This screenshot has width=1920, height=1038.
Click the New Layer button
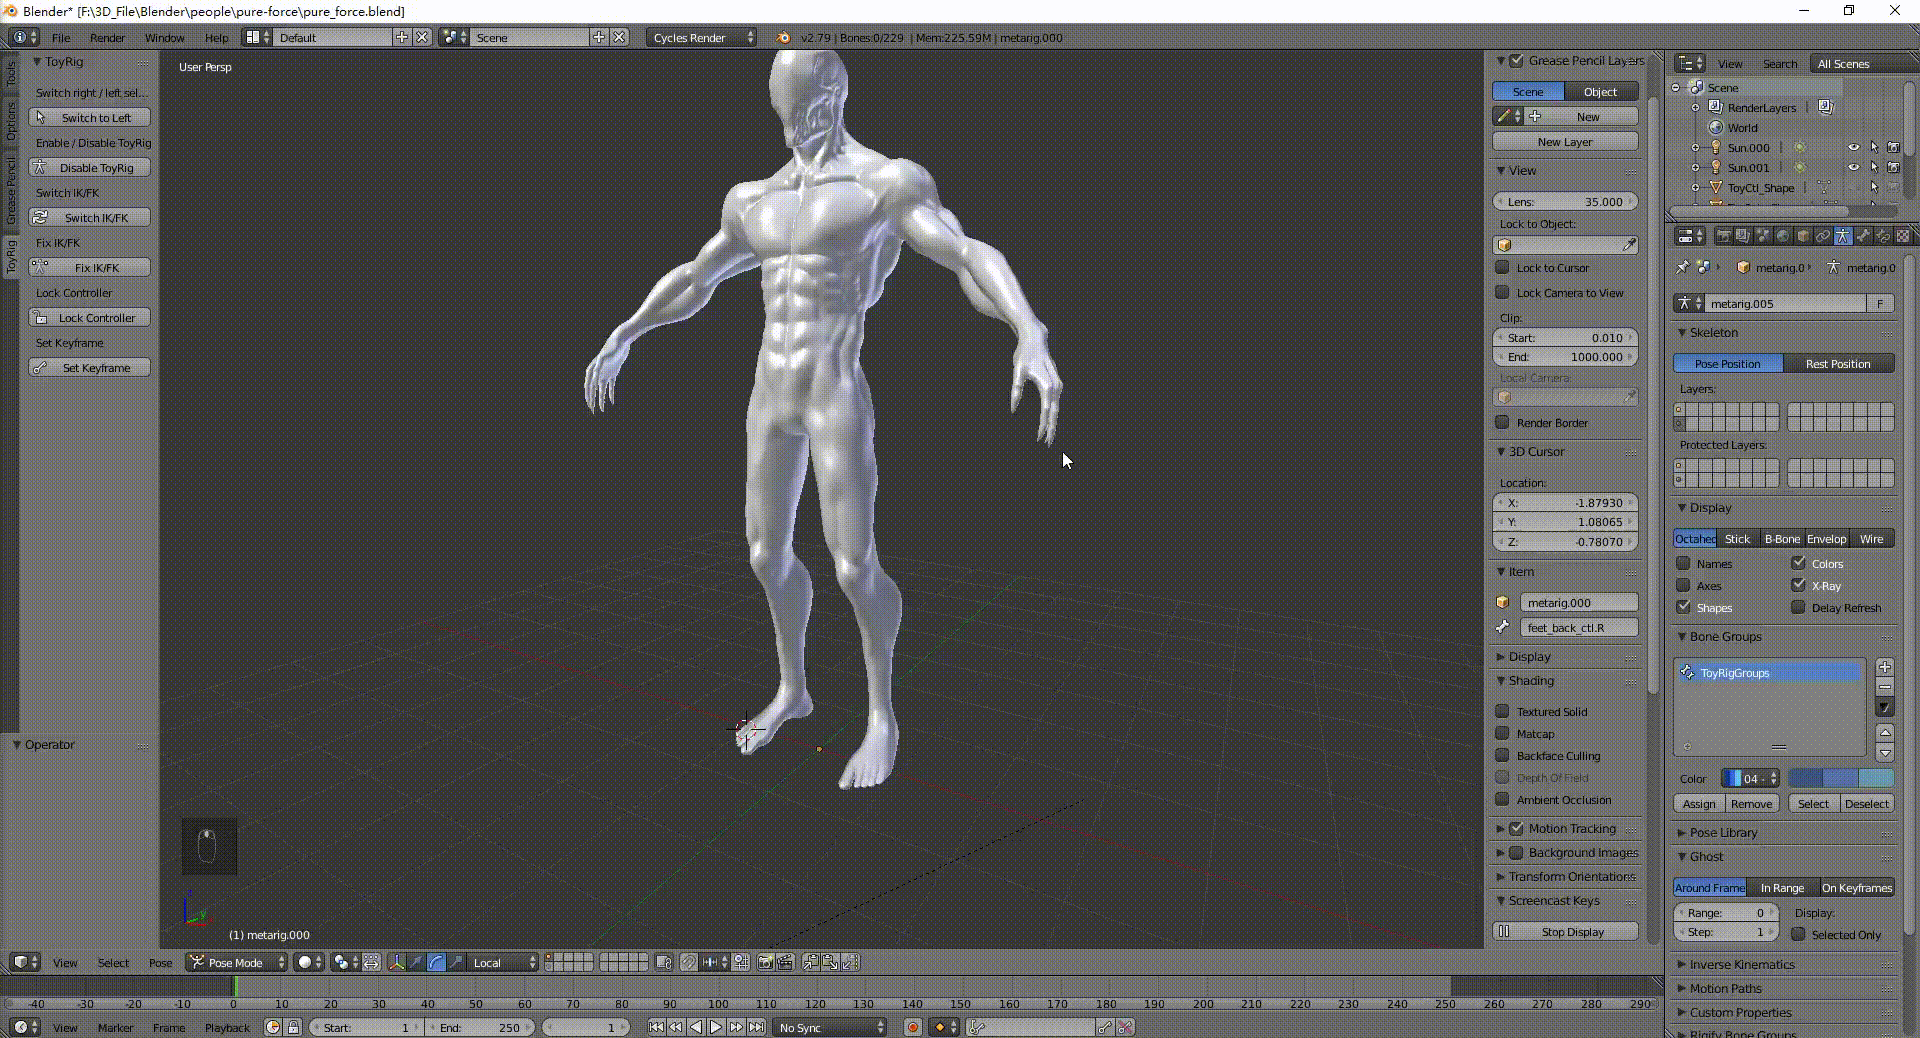[1565, 142]
